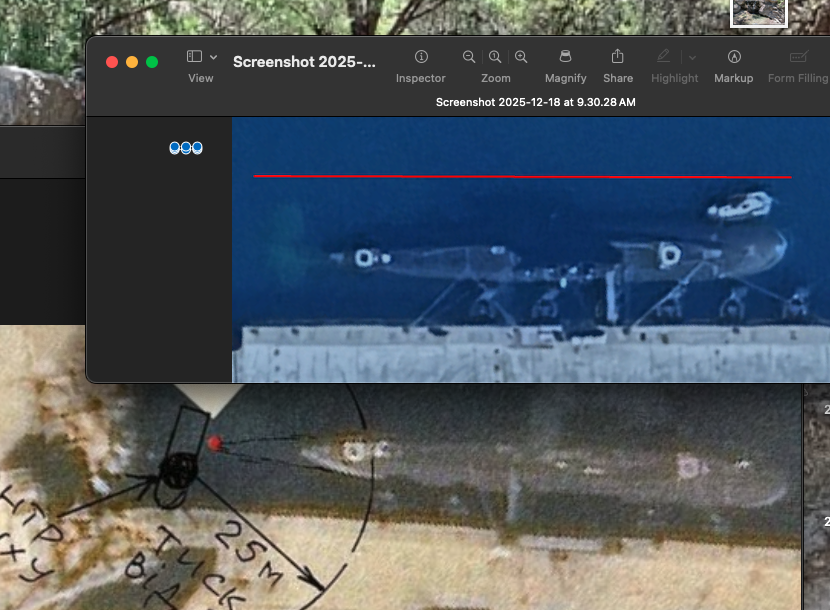
Task: Show the Markup toolbar
Action: [x=734, y=58]
